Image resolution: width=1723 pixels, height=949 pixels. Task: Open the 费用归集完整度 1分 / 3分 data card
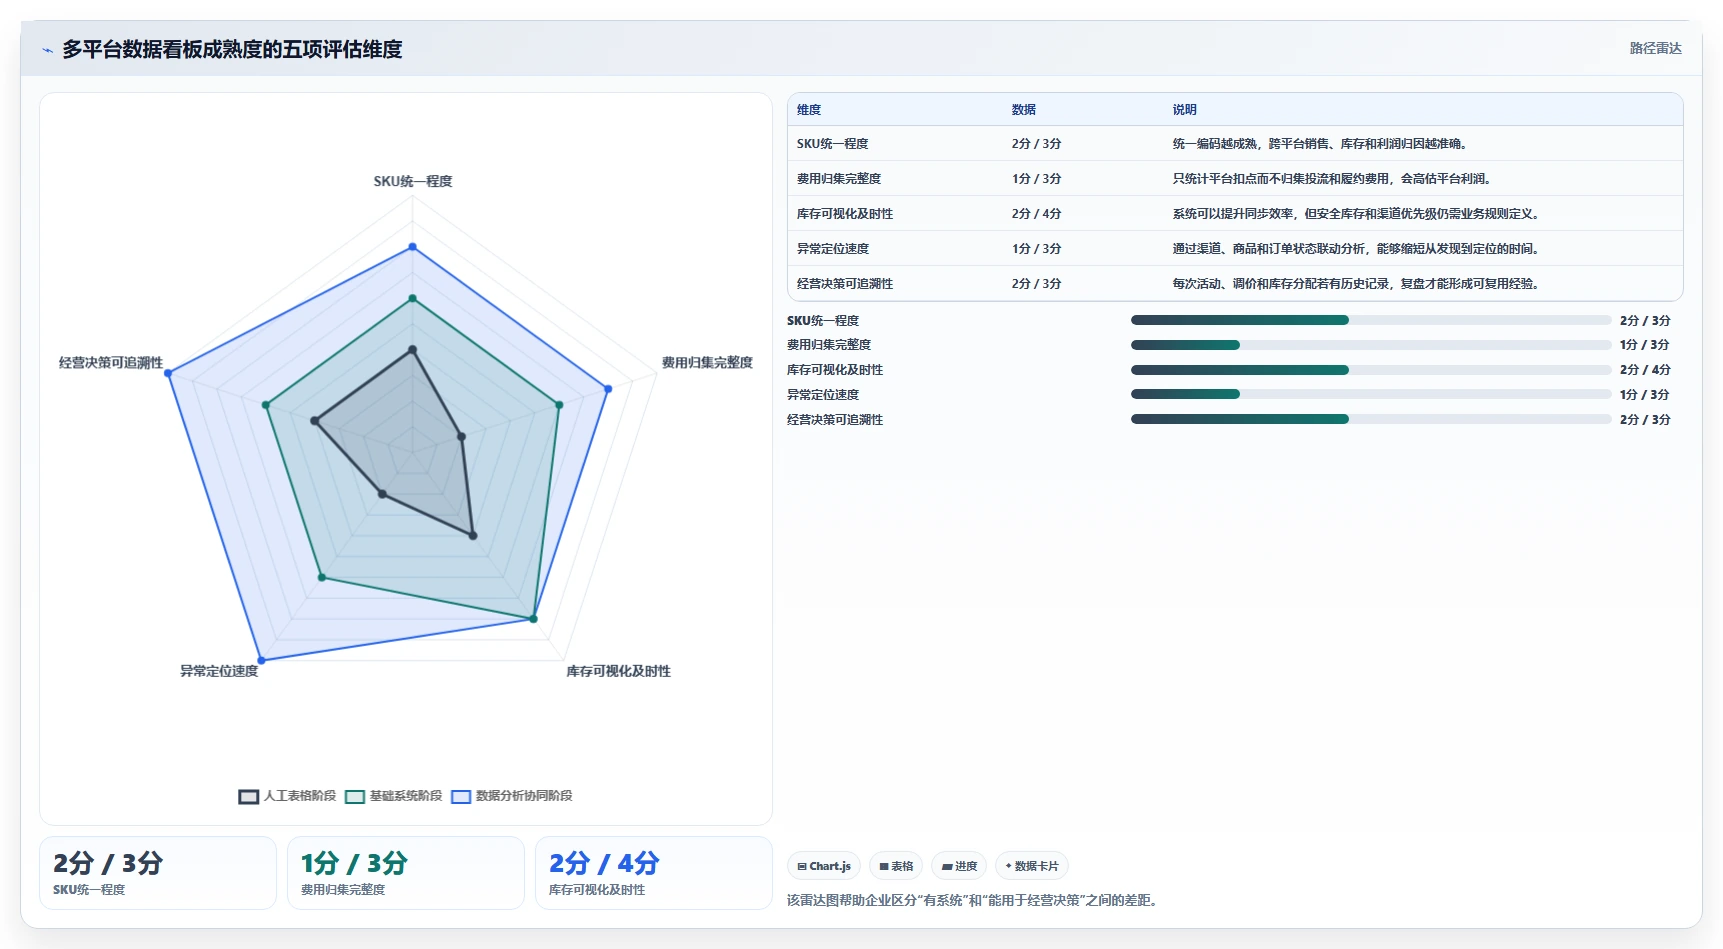tap(406, 873)
